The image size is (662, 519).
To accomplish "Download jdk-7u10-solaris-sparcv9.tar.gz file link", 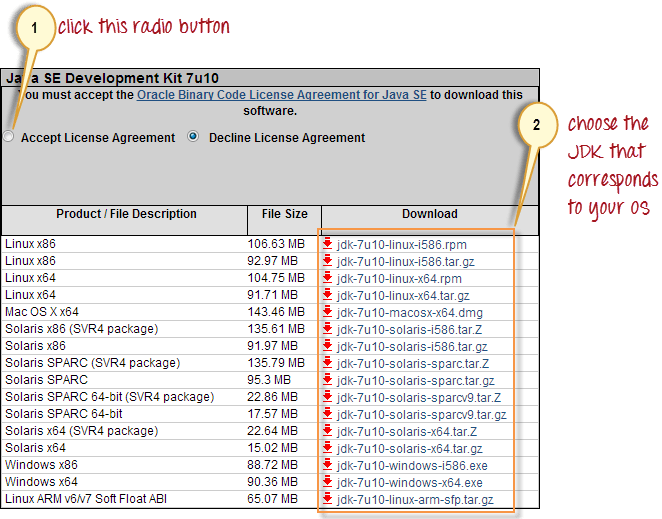I will [421, 415].
